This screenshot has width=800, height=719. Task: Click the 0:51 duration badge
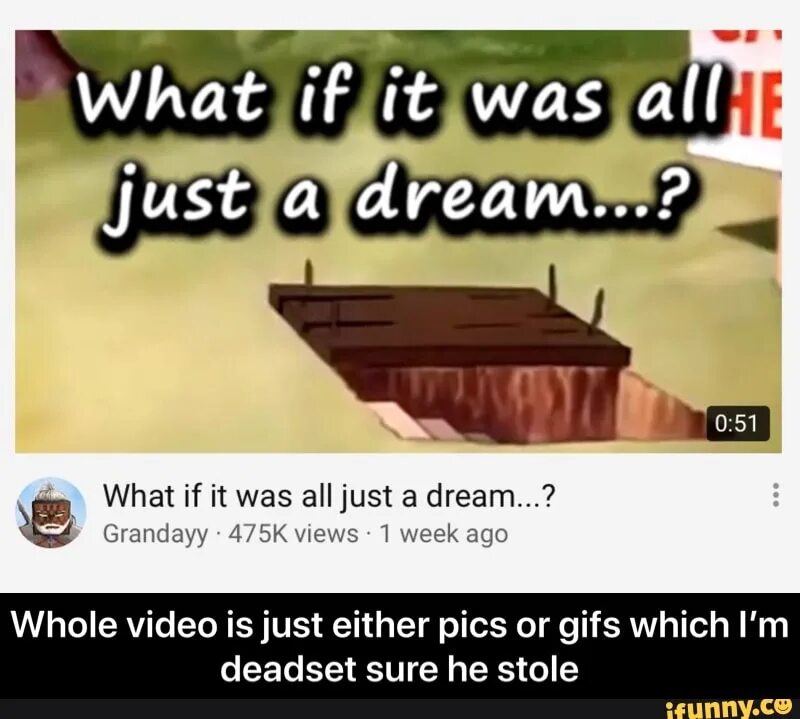(738, 423)
